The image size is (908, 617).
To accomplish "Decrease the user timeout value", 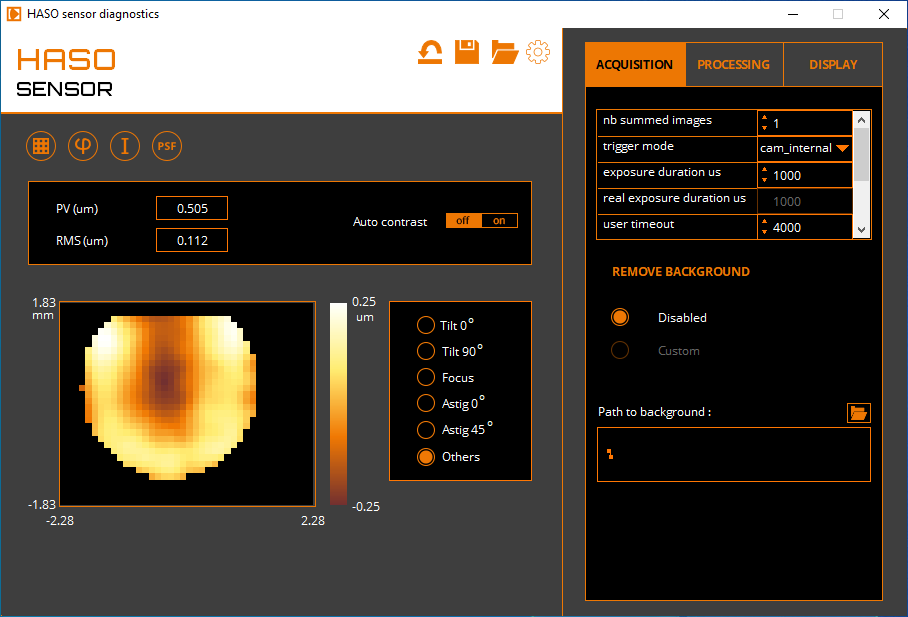I will point(765,232).
